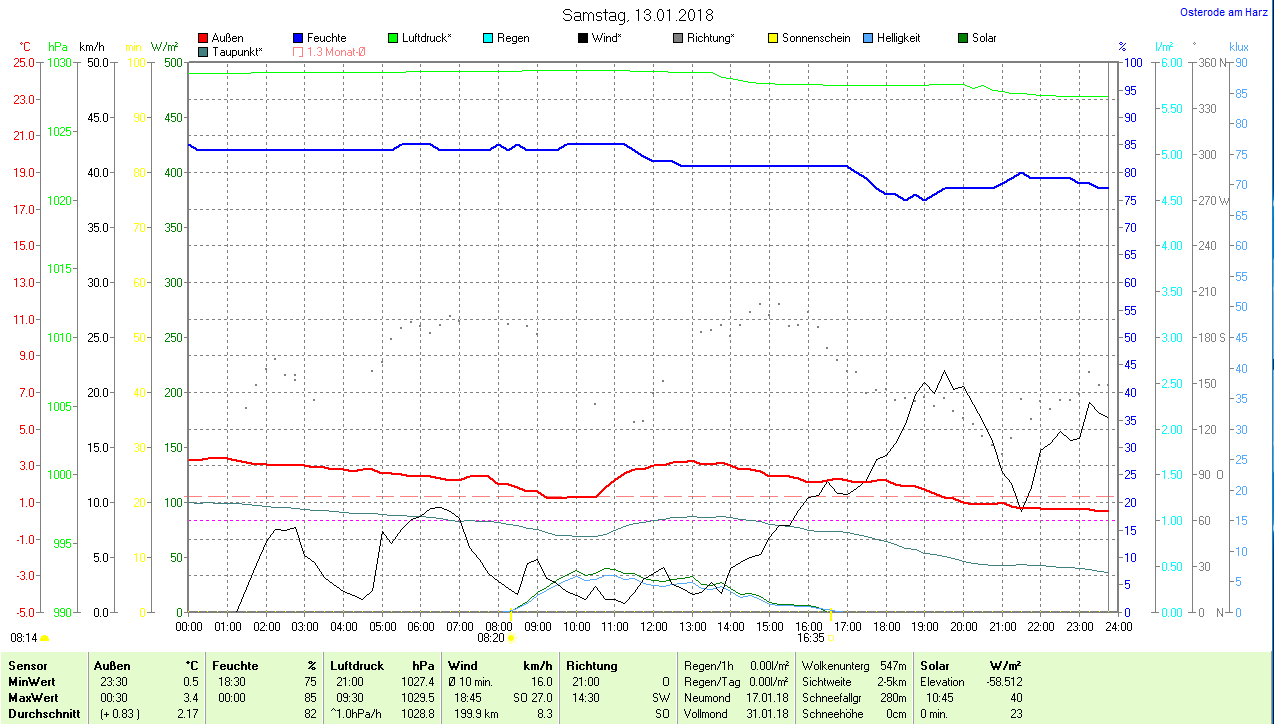
Task: Check the empty 1.3 Monat-Ø legend box
Action: pos(299,51)
